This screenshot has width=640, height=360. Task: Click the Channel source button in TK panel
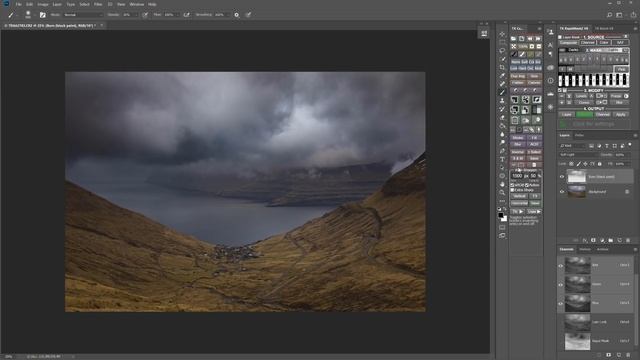(x=588, y=42)
